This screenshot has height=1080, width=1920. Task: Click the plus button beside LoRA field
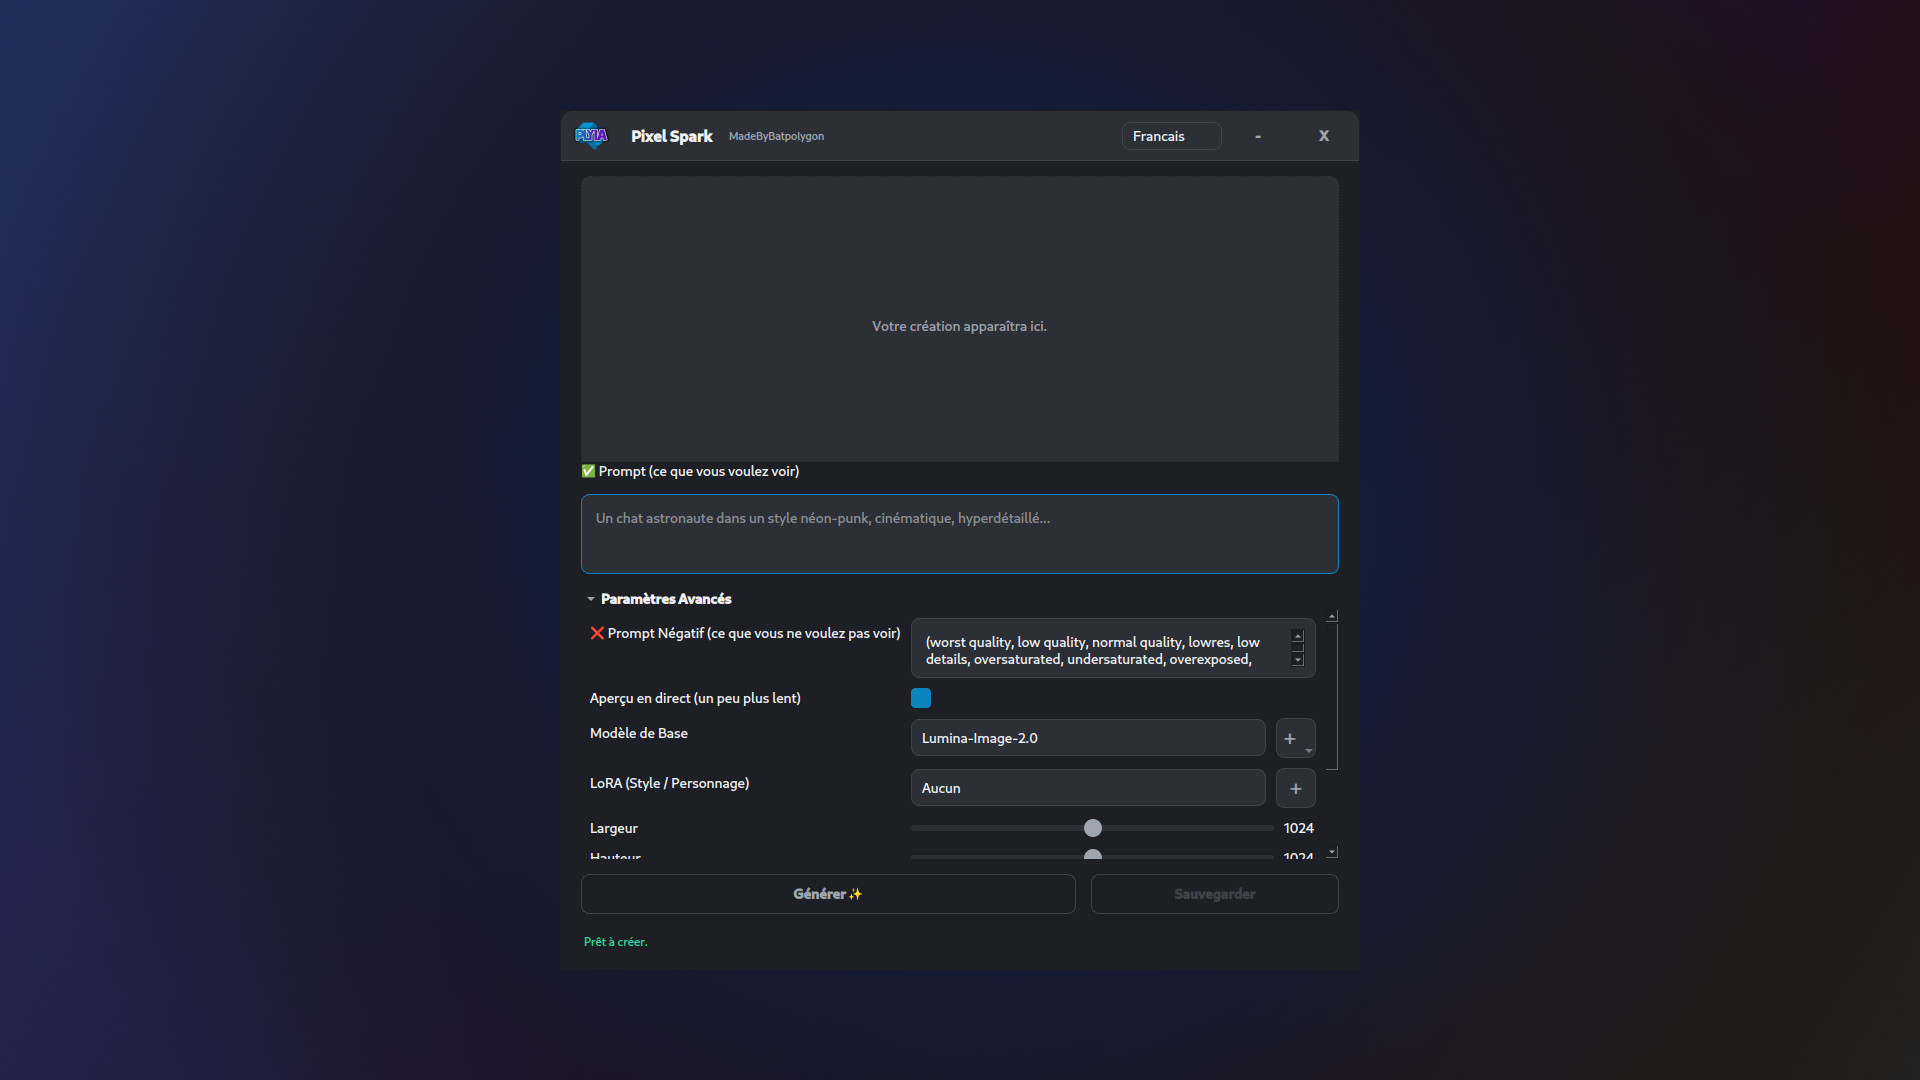pos(1295,788)
